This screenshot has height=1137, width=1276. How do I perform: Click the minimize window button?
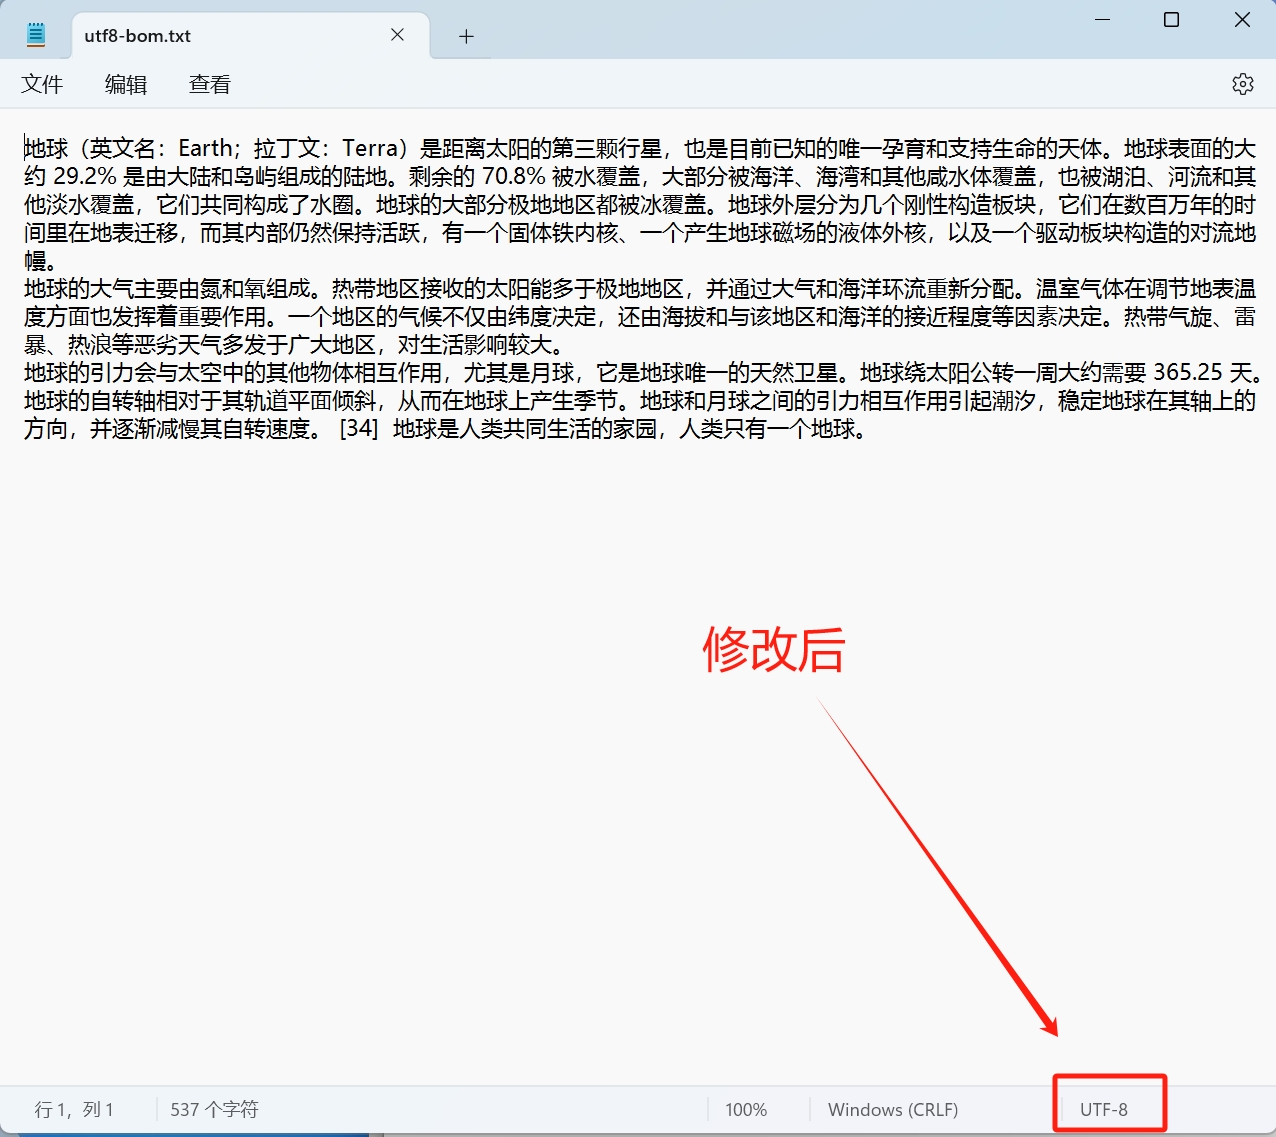tap(1102, 20)
